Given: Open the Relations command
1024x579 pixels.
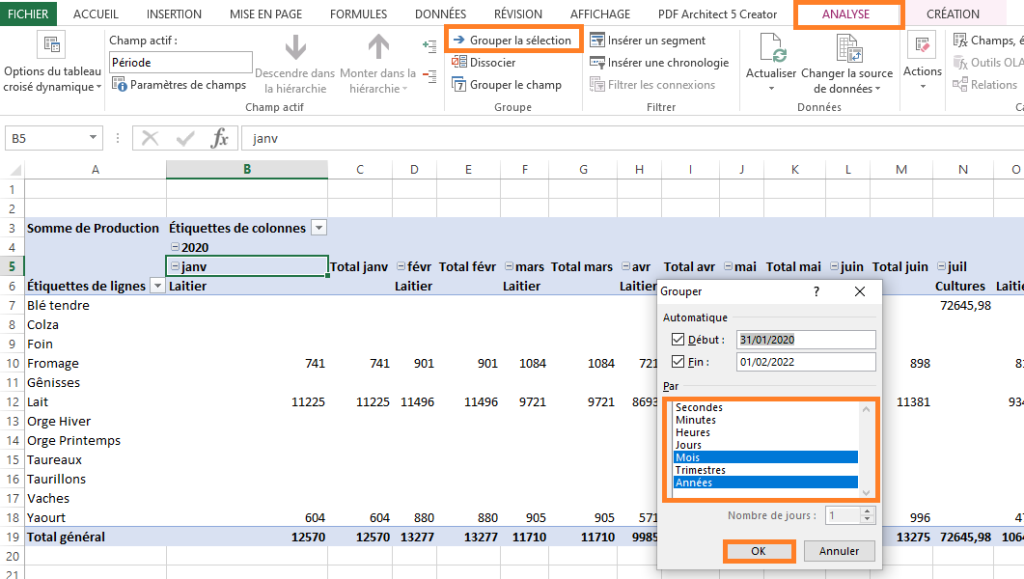Looking at the screenshot, I should click(x=984, y=84).
